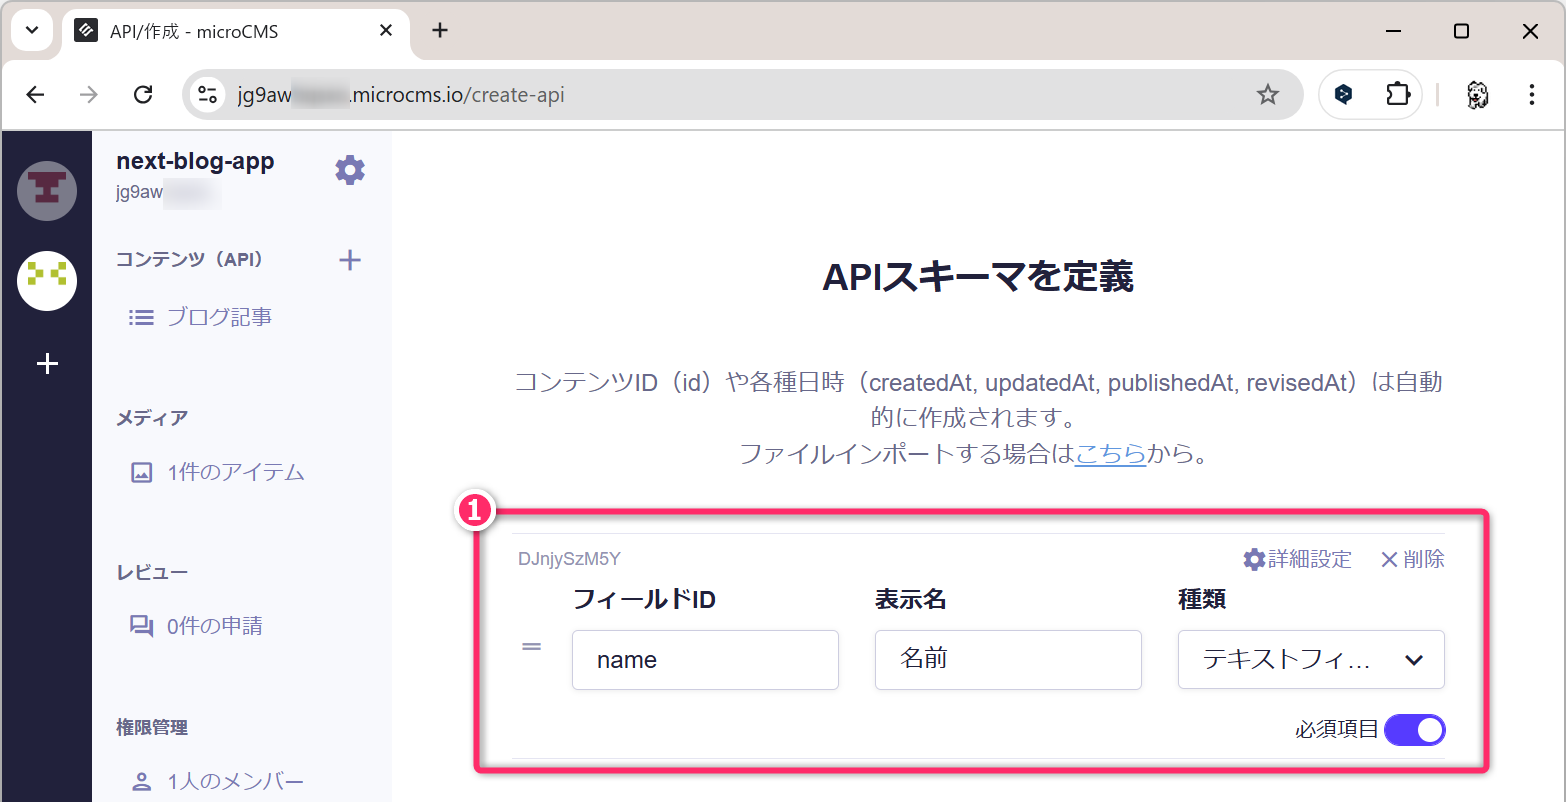Toggle the 必須項目 required switch
The image size is (1566, 802).
(x=1414, y=730)
